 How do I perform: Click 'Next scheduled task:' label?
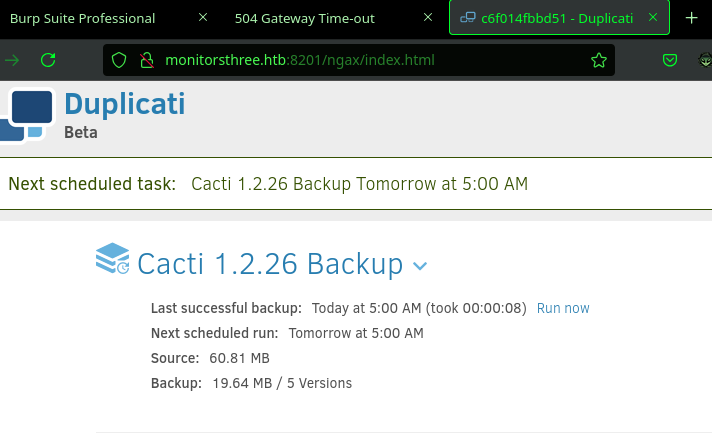(92, 184)
